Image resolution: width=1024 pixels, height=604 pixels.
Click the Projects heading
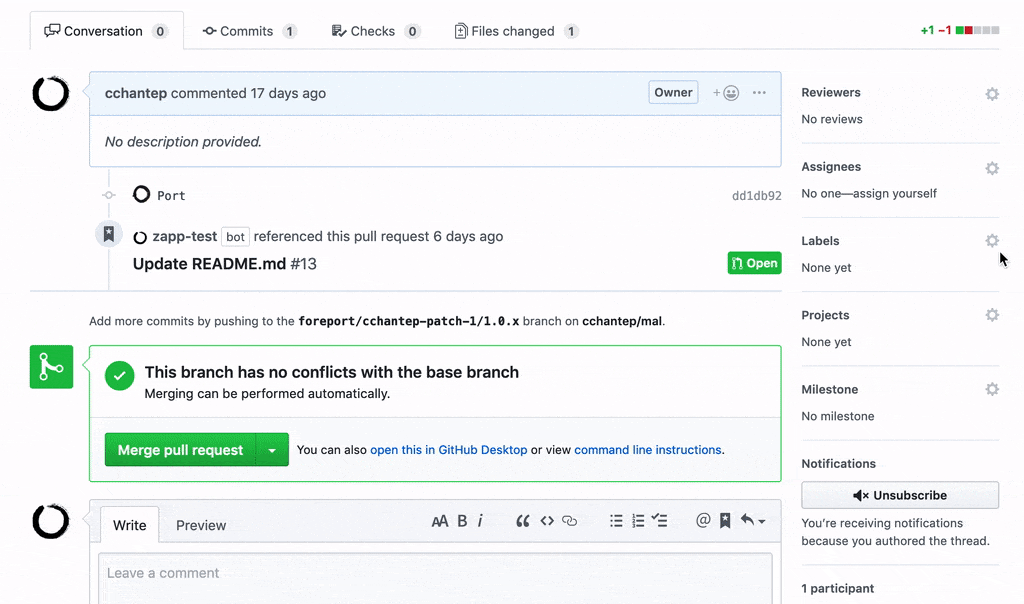pos(825,315)
